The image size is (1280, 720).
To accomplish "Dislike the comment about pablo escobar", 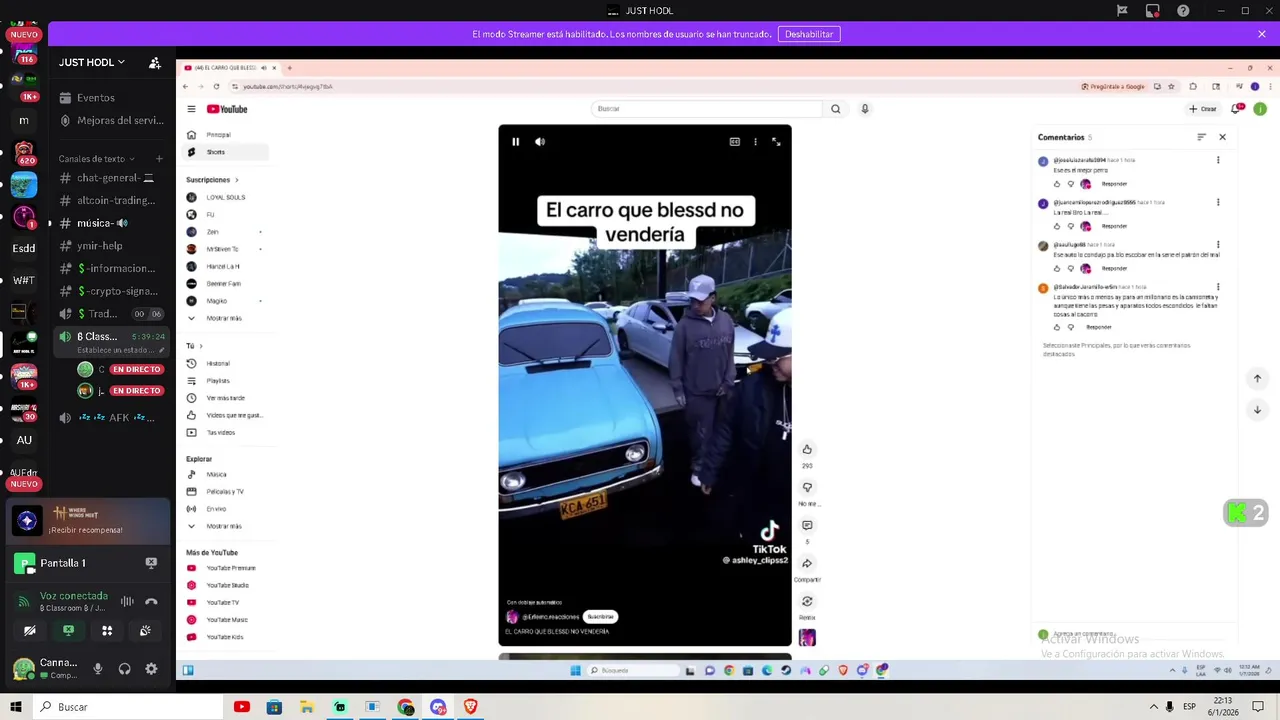I will (1070, 268).
